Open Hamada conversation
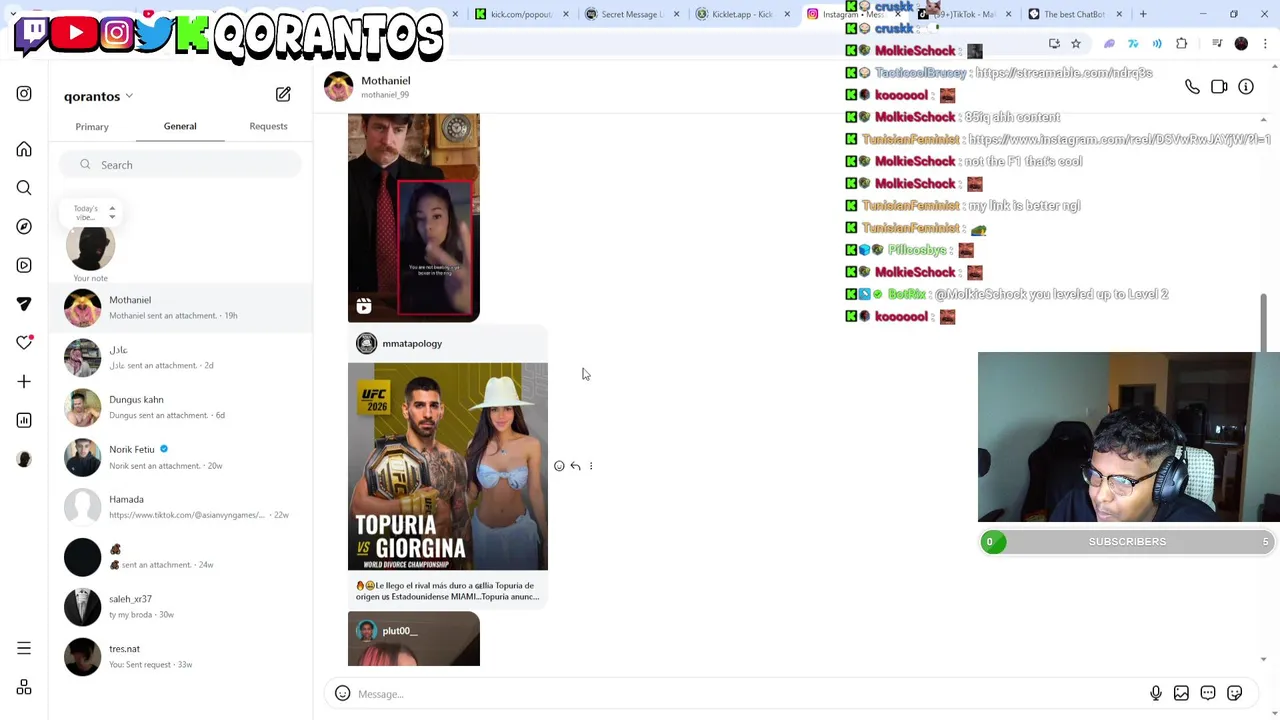The image size is (1280, 720). click(x=180, y=507)
